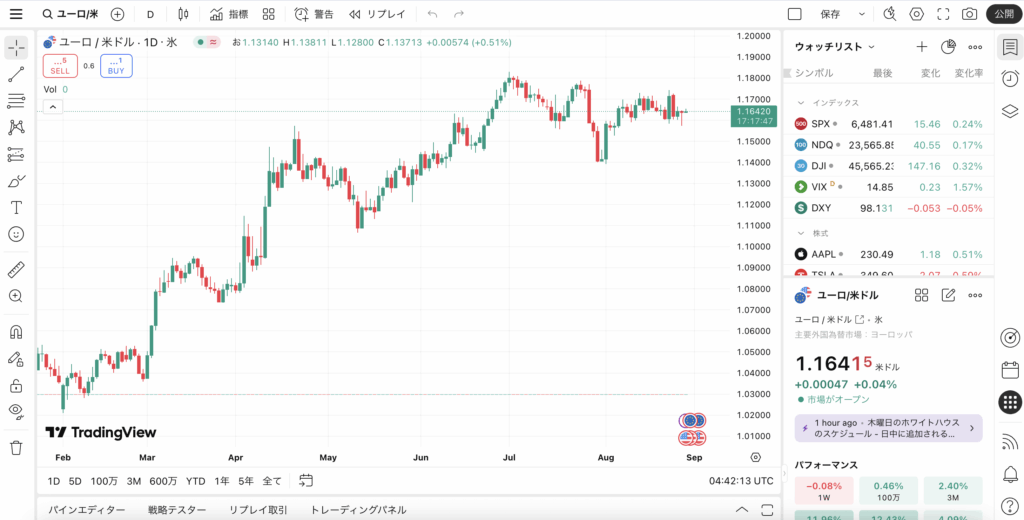Open quick search icon in top bar
Image resolution: width=1024 pixels, height=520 pixels.
tap(889, 14)
